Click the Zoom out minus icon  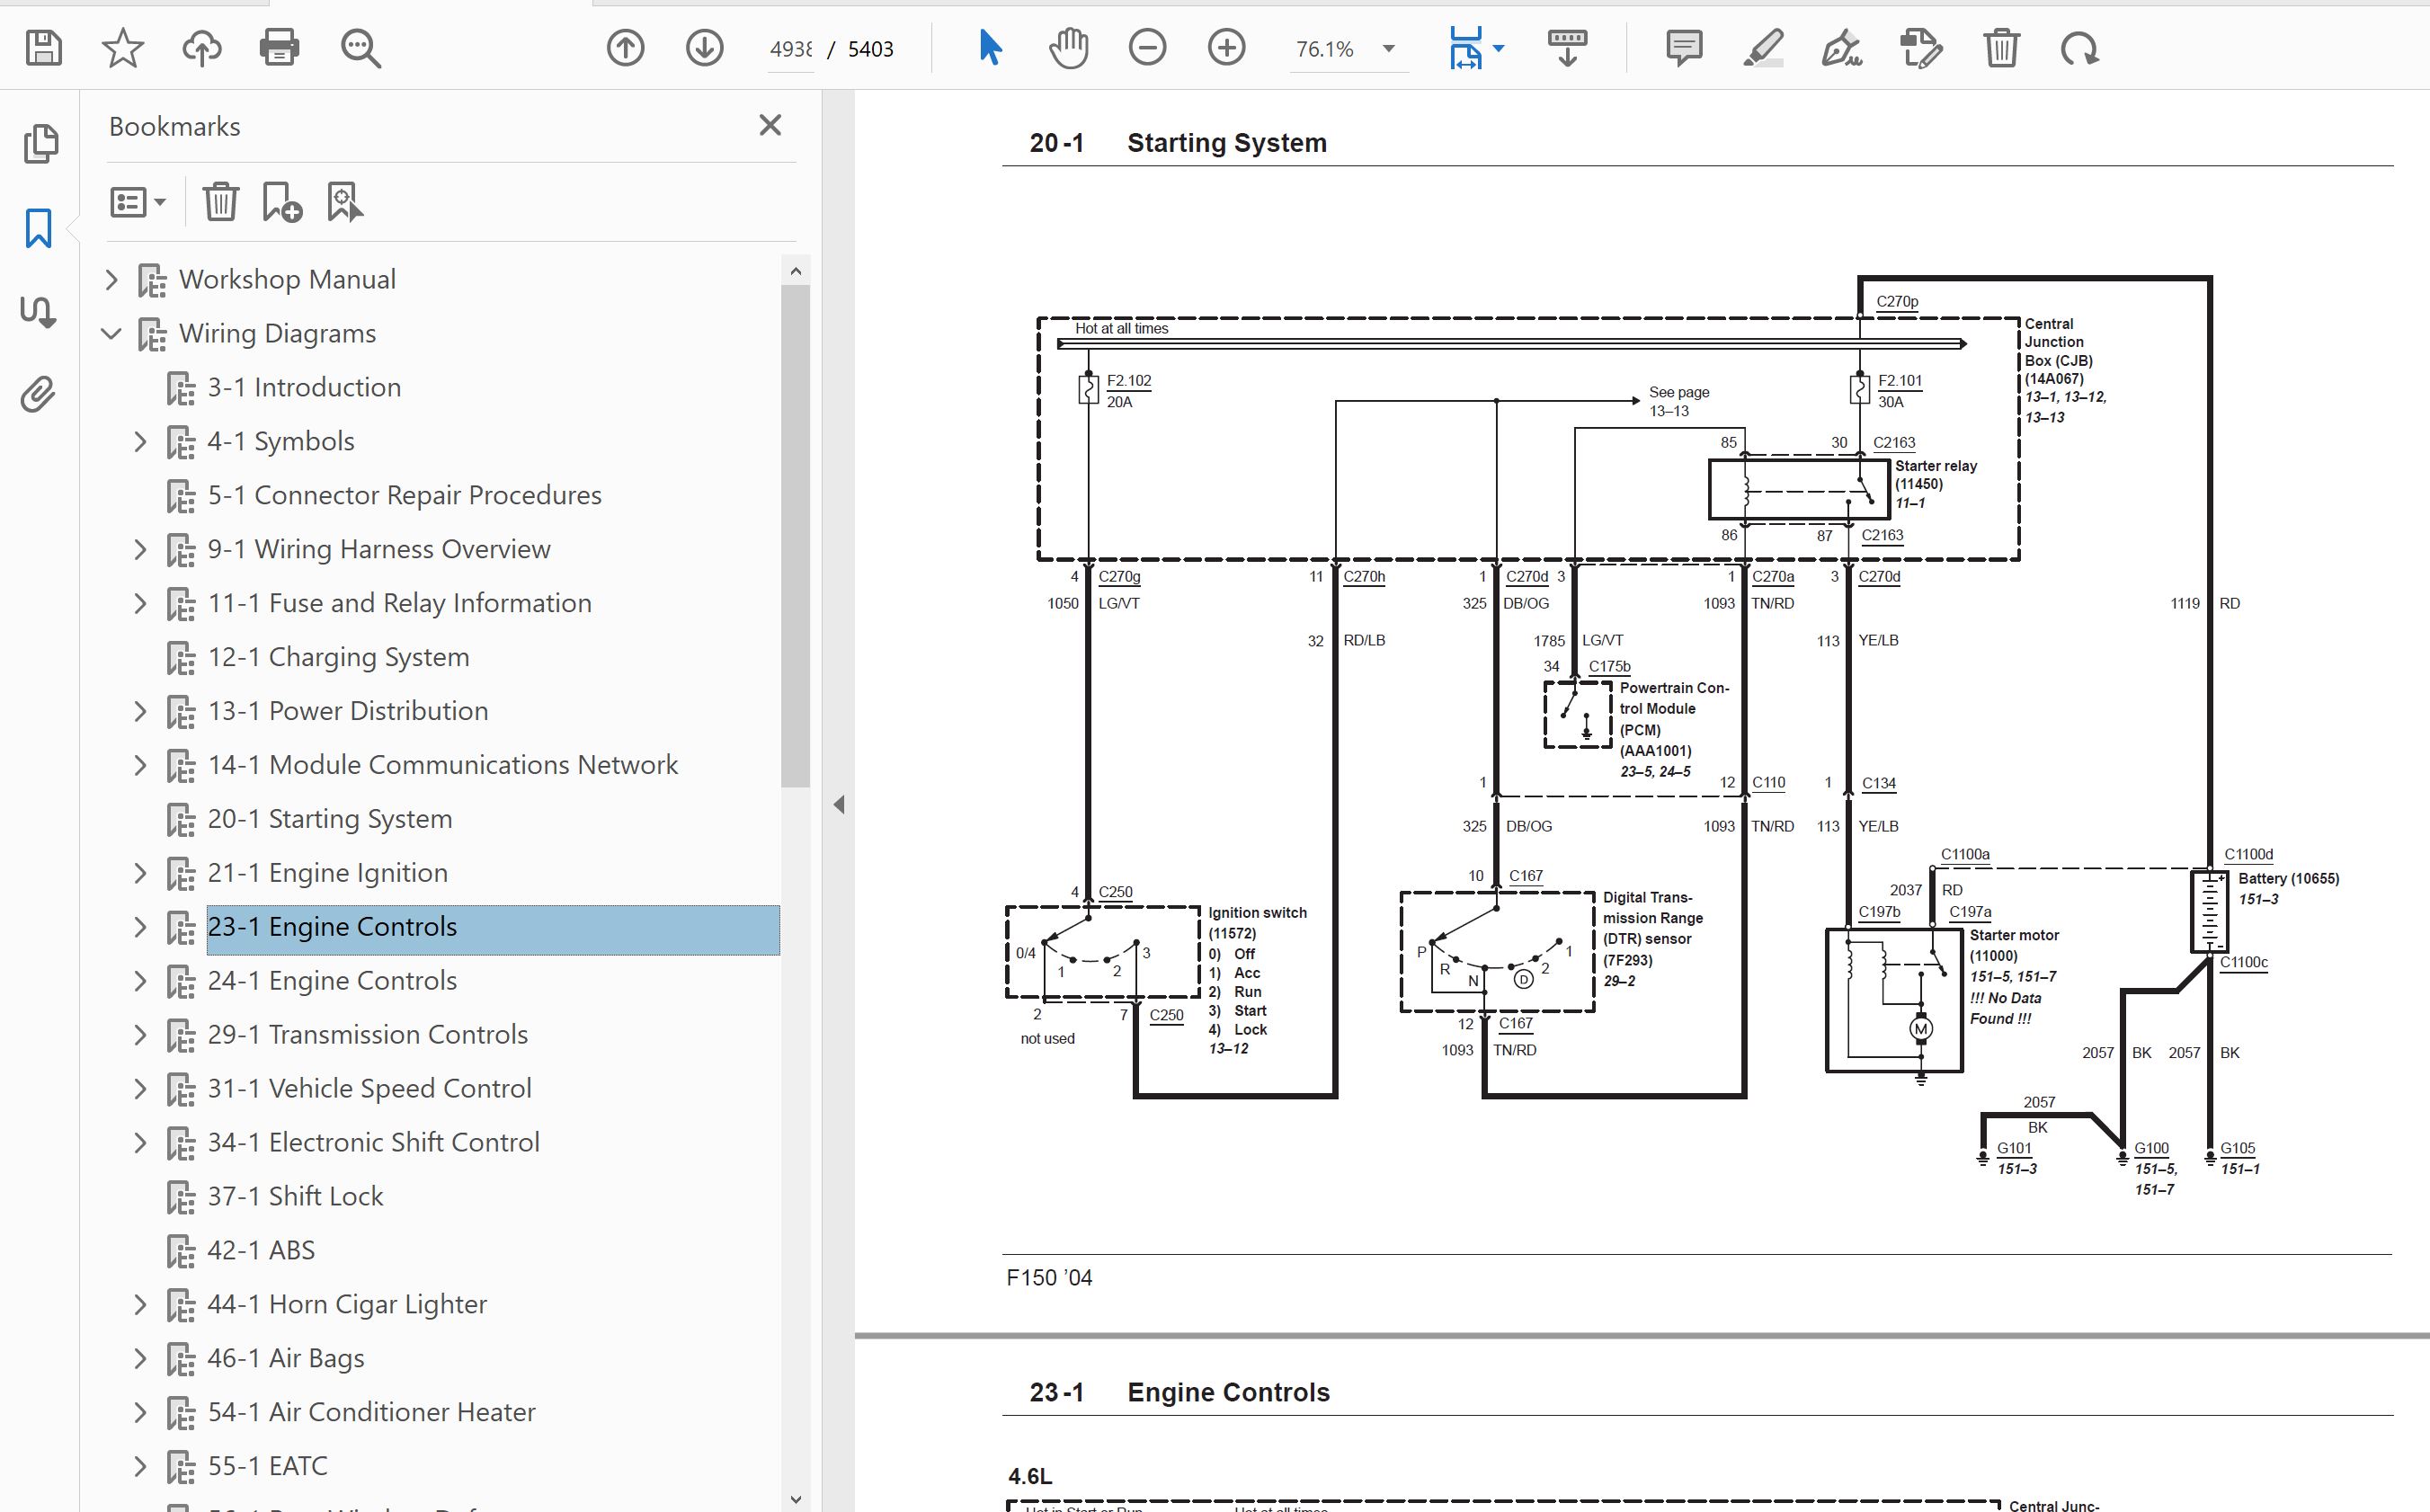(x=1147, y=48)
